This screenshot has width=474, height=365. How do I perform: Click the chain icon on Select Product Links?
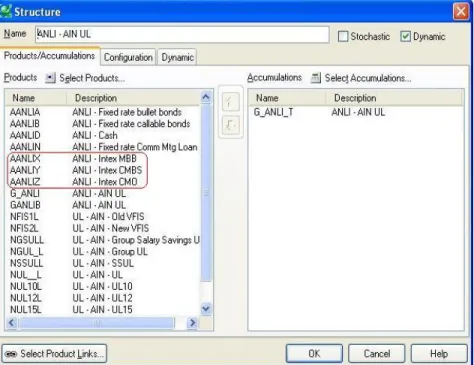pos(11,354)
